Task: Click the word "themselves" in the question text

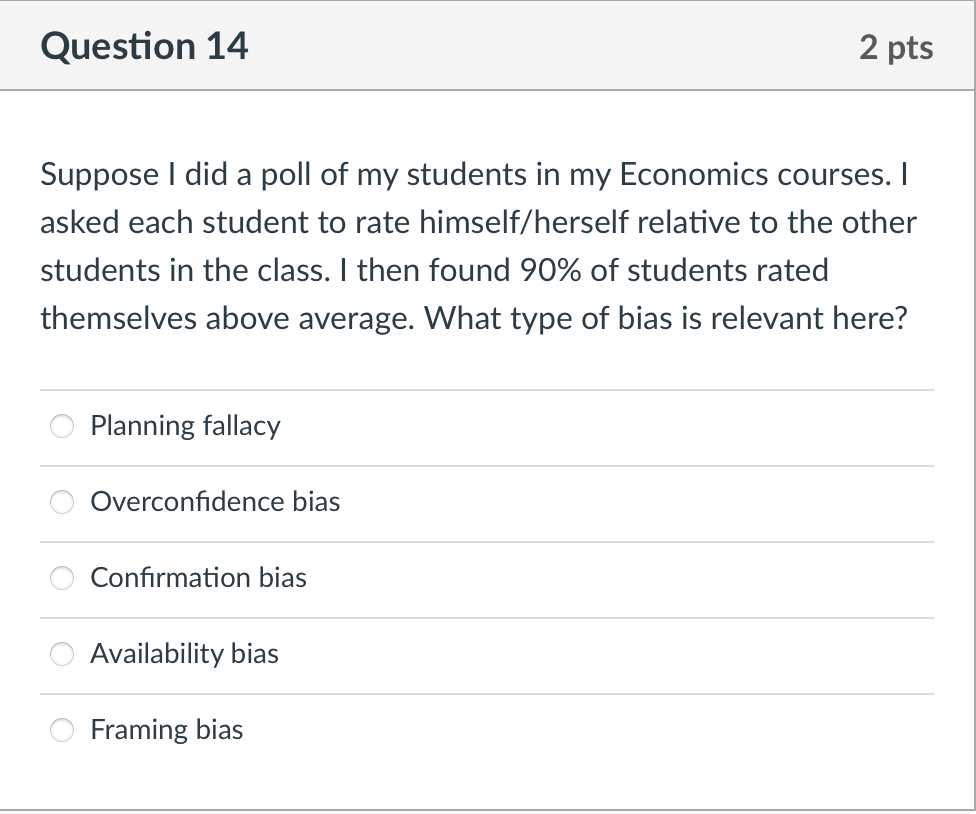Action: [112, 318]
